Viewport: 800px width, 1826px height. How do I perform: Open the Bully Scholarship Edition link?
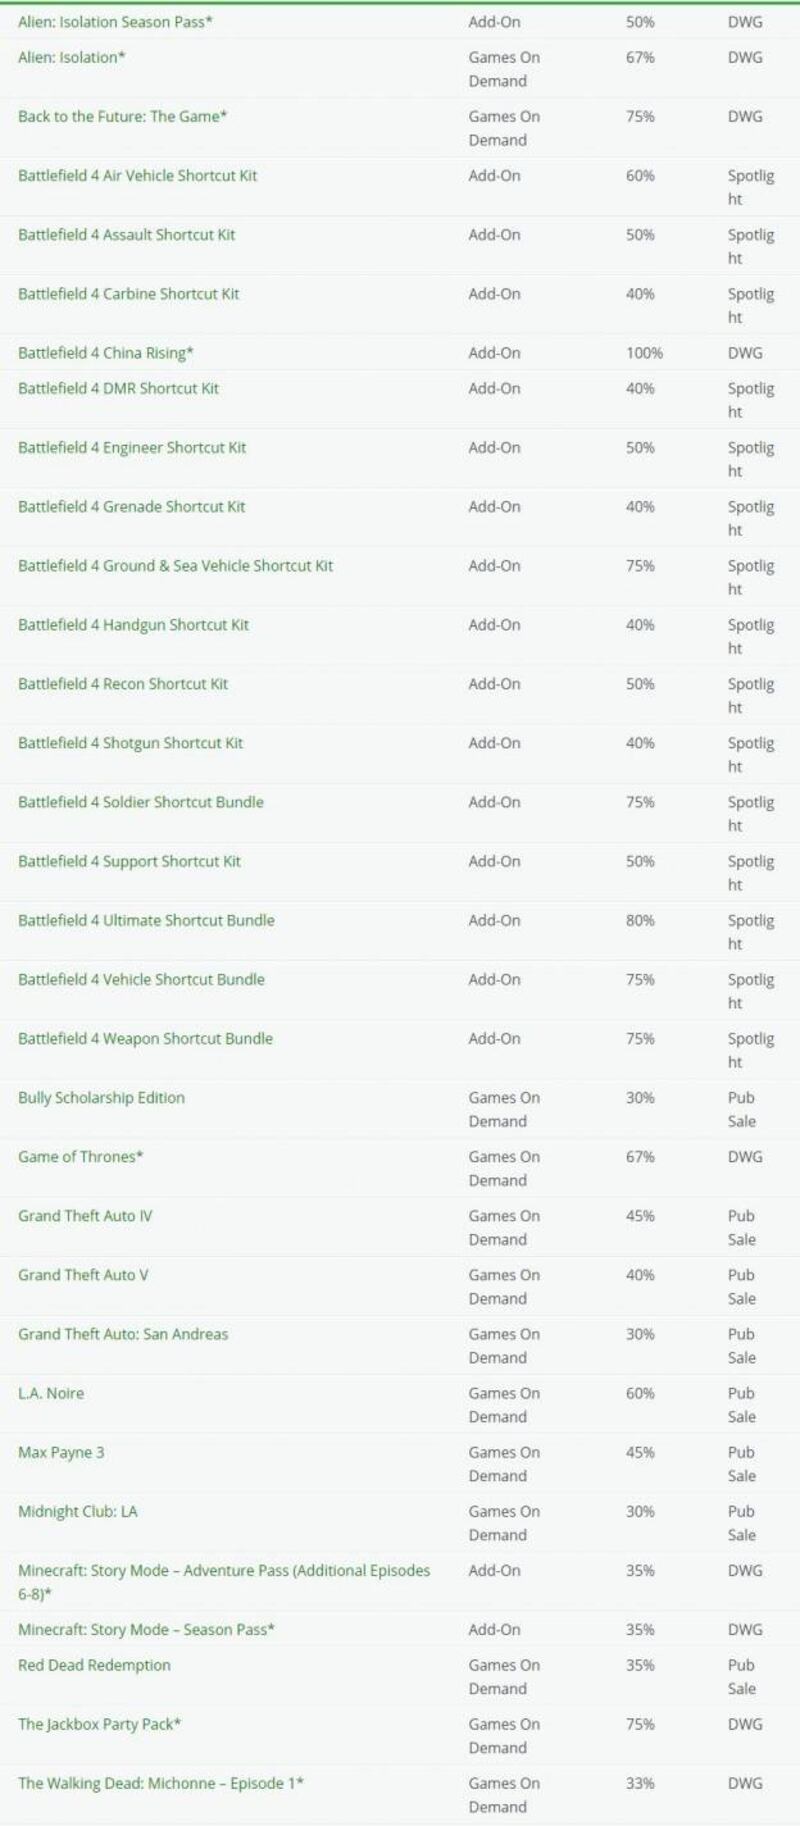[x=101, y=1097]
